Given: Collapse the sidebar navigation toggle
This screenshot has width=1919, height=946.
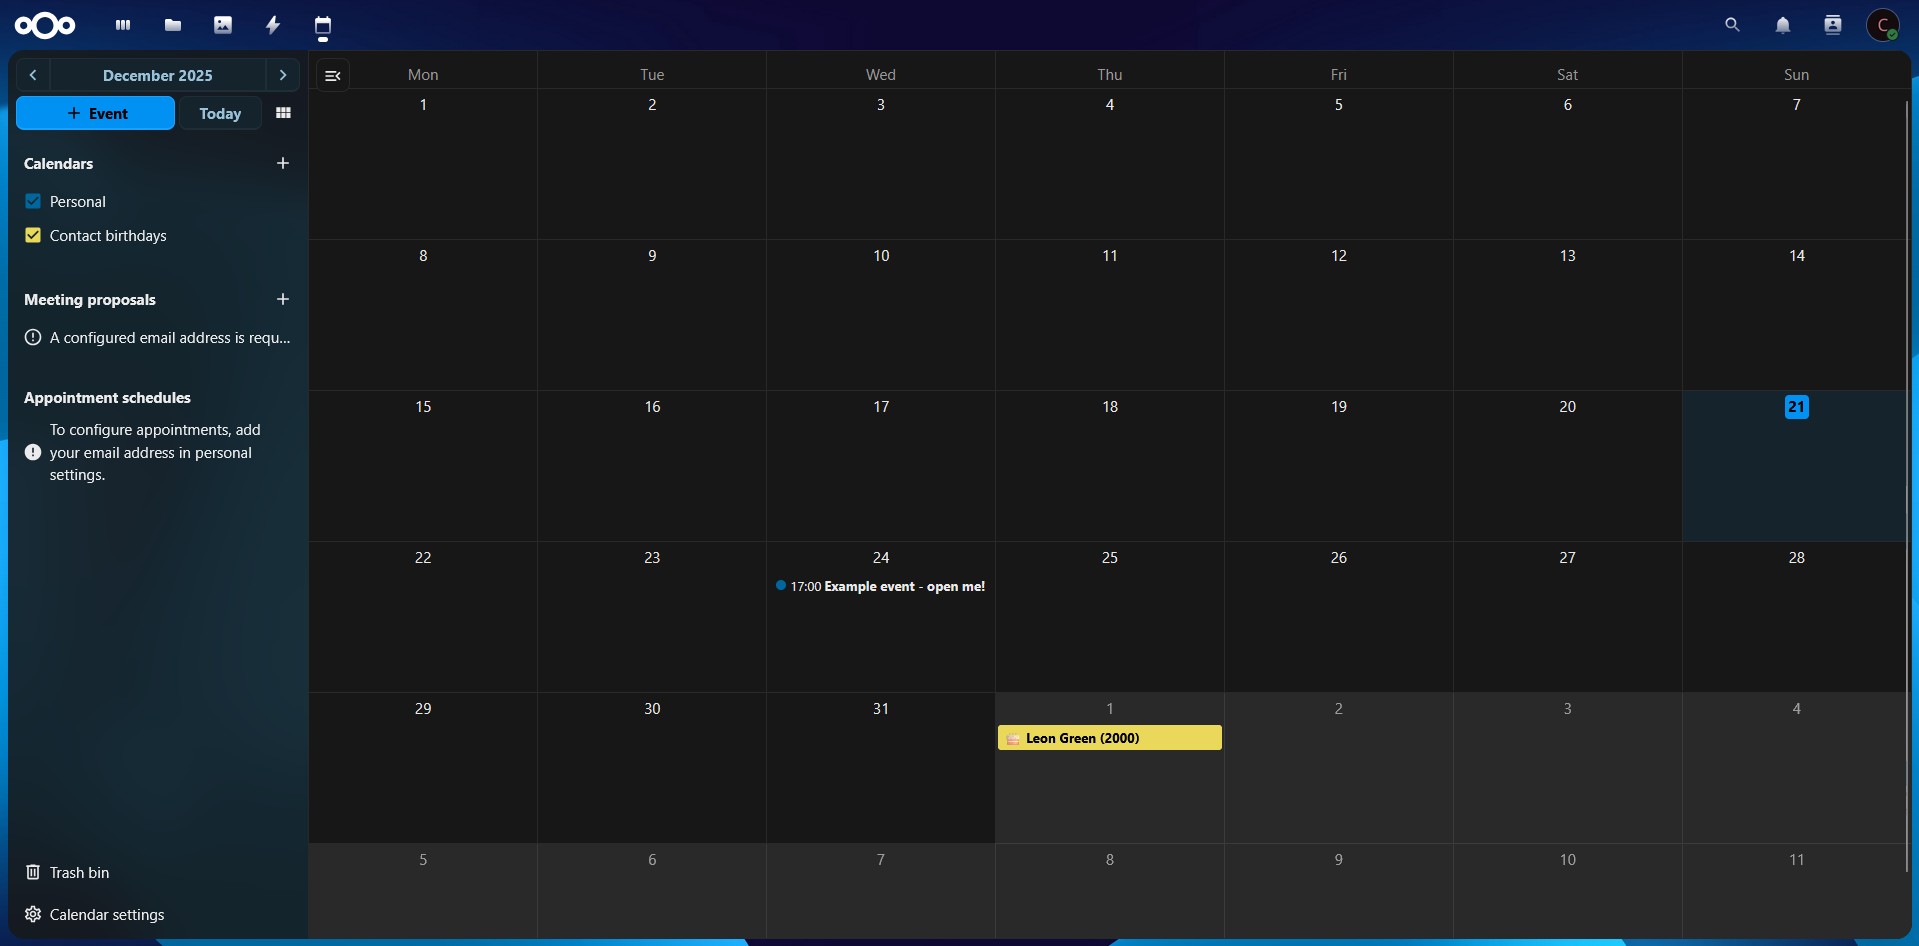Looking at the screenshot, I should 333,75.
